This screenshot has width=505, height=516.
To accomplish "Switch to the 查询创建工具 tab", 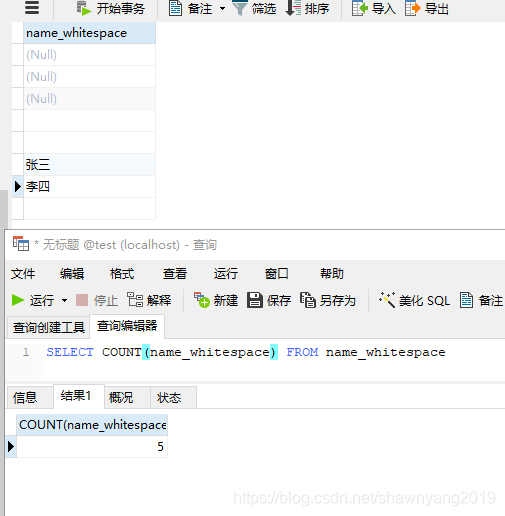I will pos(49,327).
